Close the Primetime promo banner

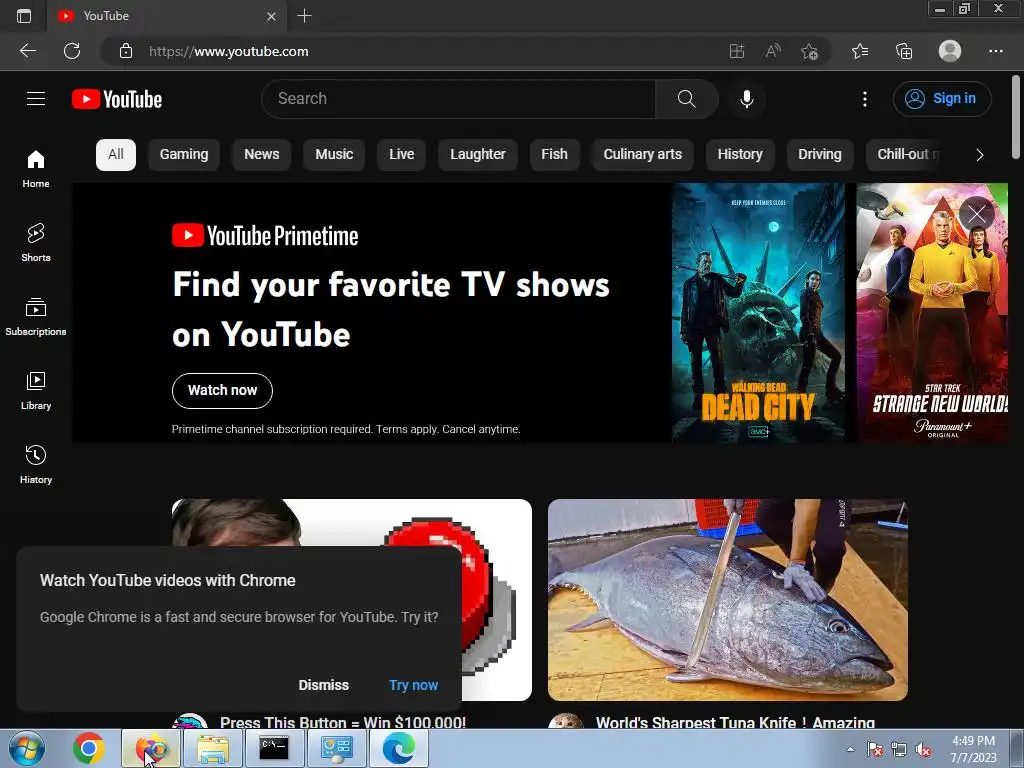click(x=976, y=214)
